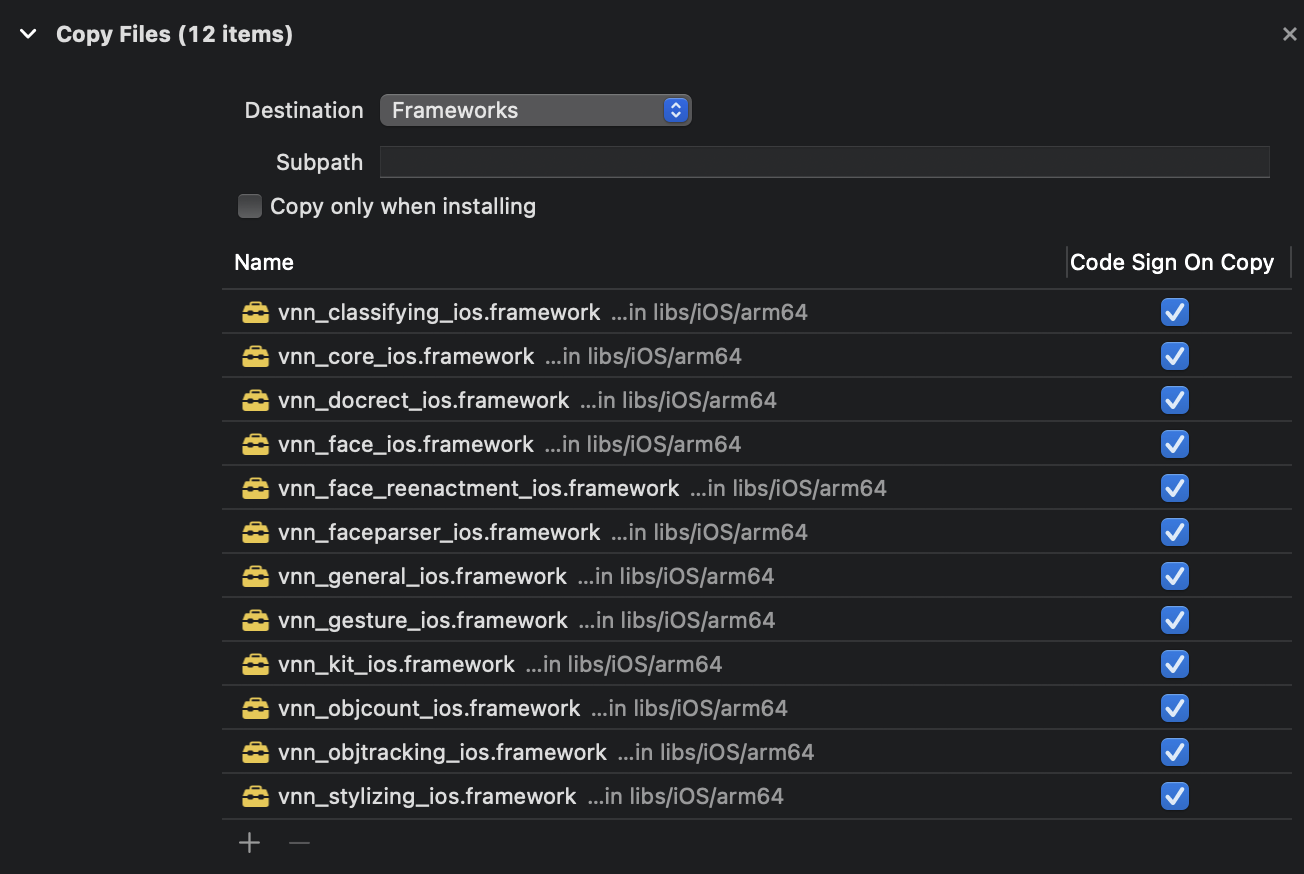Uncheck Code Sign for vnn_objtracking_ios.framework
The image size is (1304, 874).
click(1175, 753)
